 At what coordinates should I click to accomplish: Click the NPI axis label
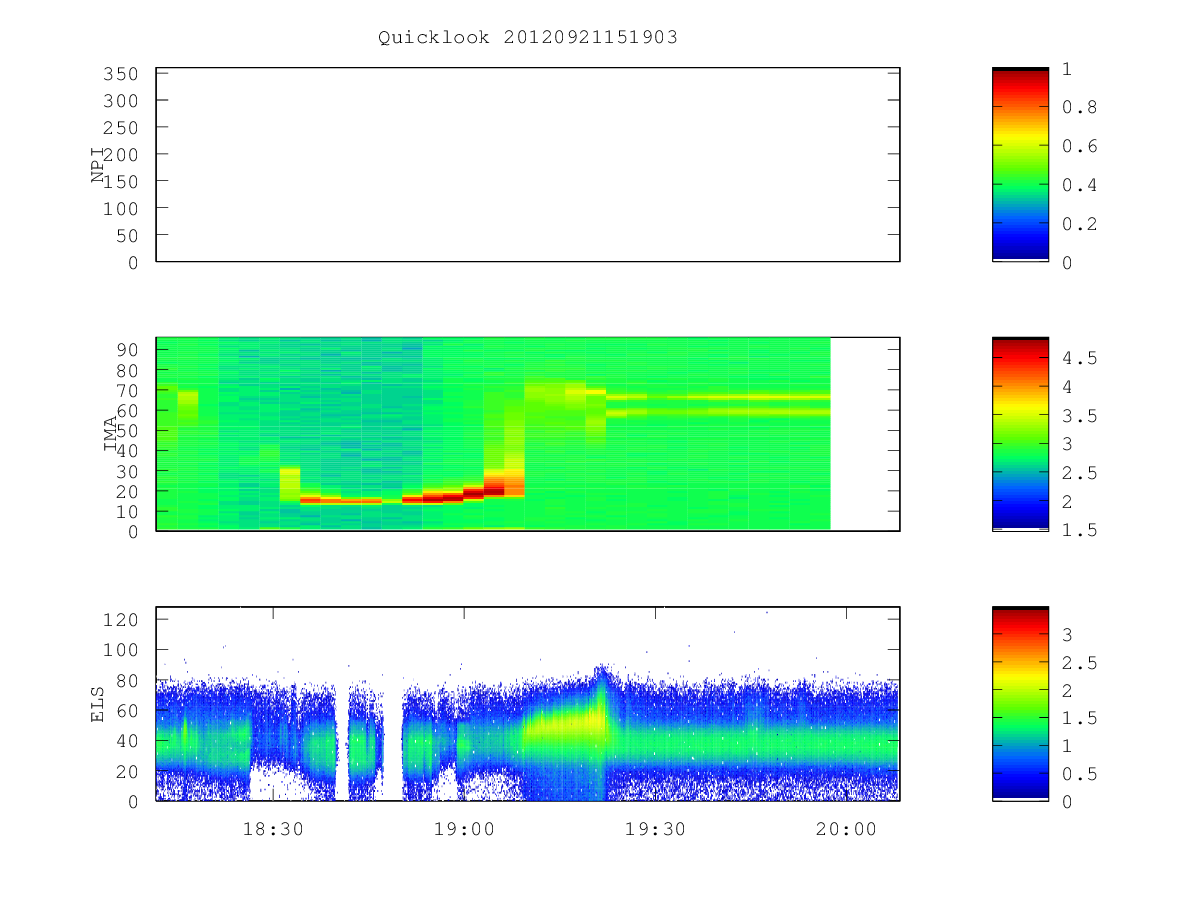coord(97,165)
